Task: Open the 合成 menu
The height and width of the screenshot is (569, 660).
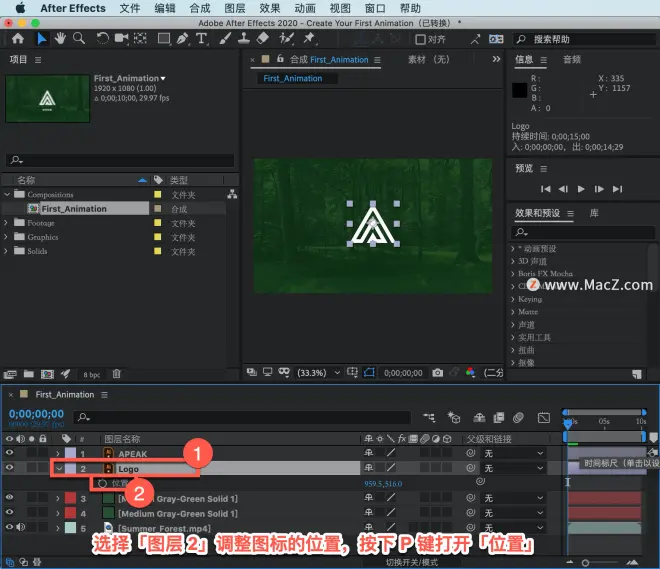Action: (x=200, y=8)
